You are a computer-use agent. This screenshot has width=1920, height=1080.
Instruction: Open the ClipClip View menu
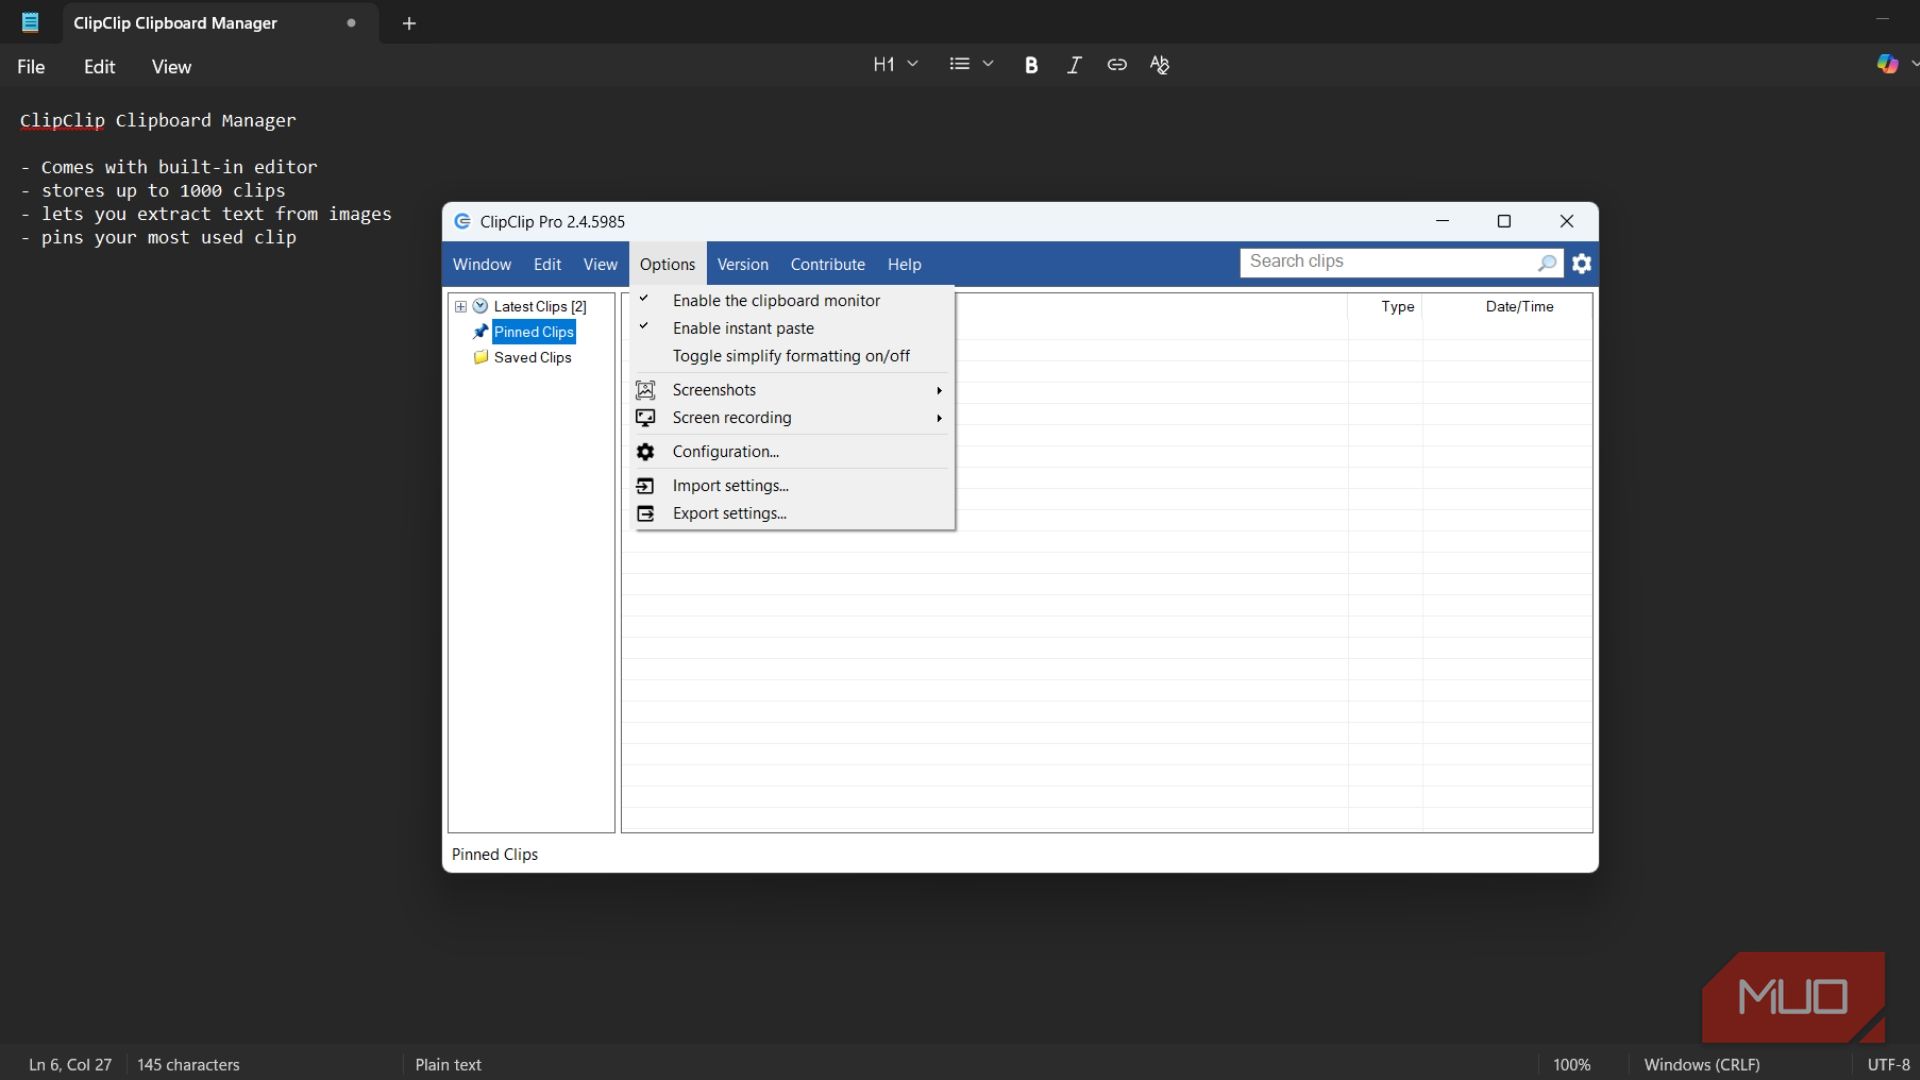point(600,264)
